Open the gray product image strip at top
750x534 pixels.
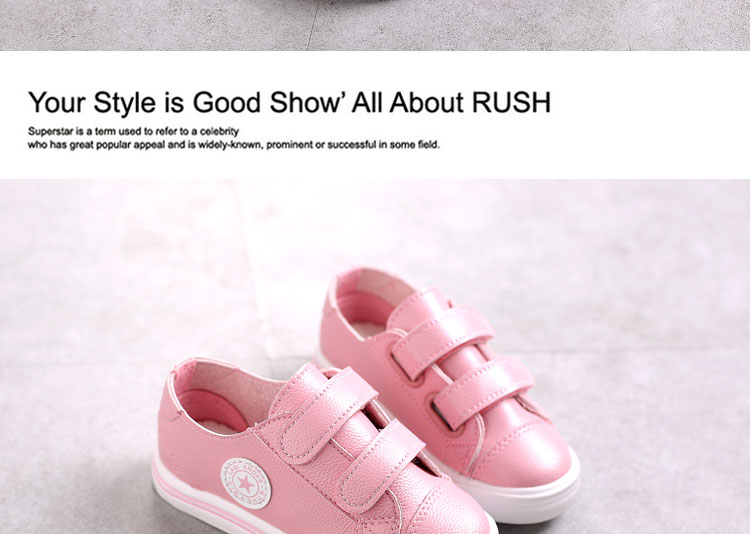[x=375, y=25]
